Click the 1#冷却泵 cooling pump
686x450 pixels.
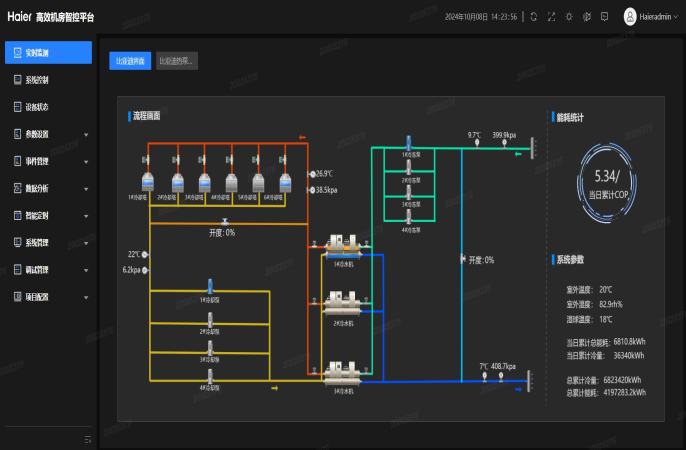pos(210,287)
